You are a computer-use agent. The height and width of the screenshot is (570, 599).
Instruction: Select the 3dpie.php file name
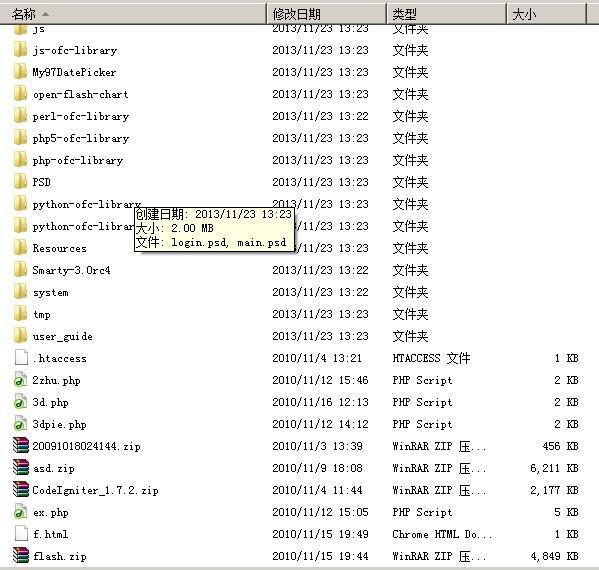60,424
